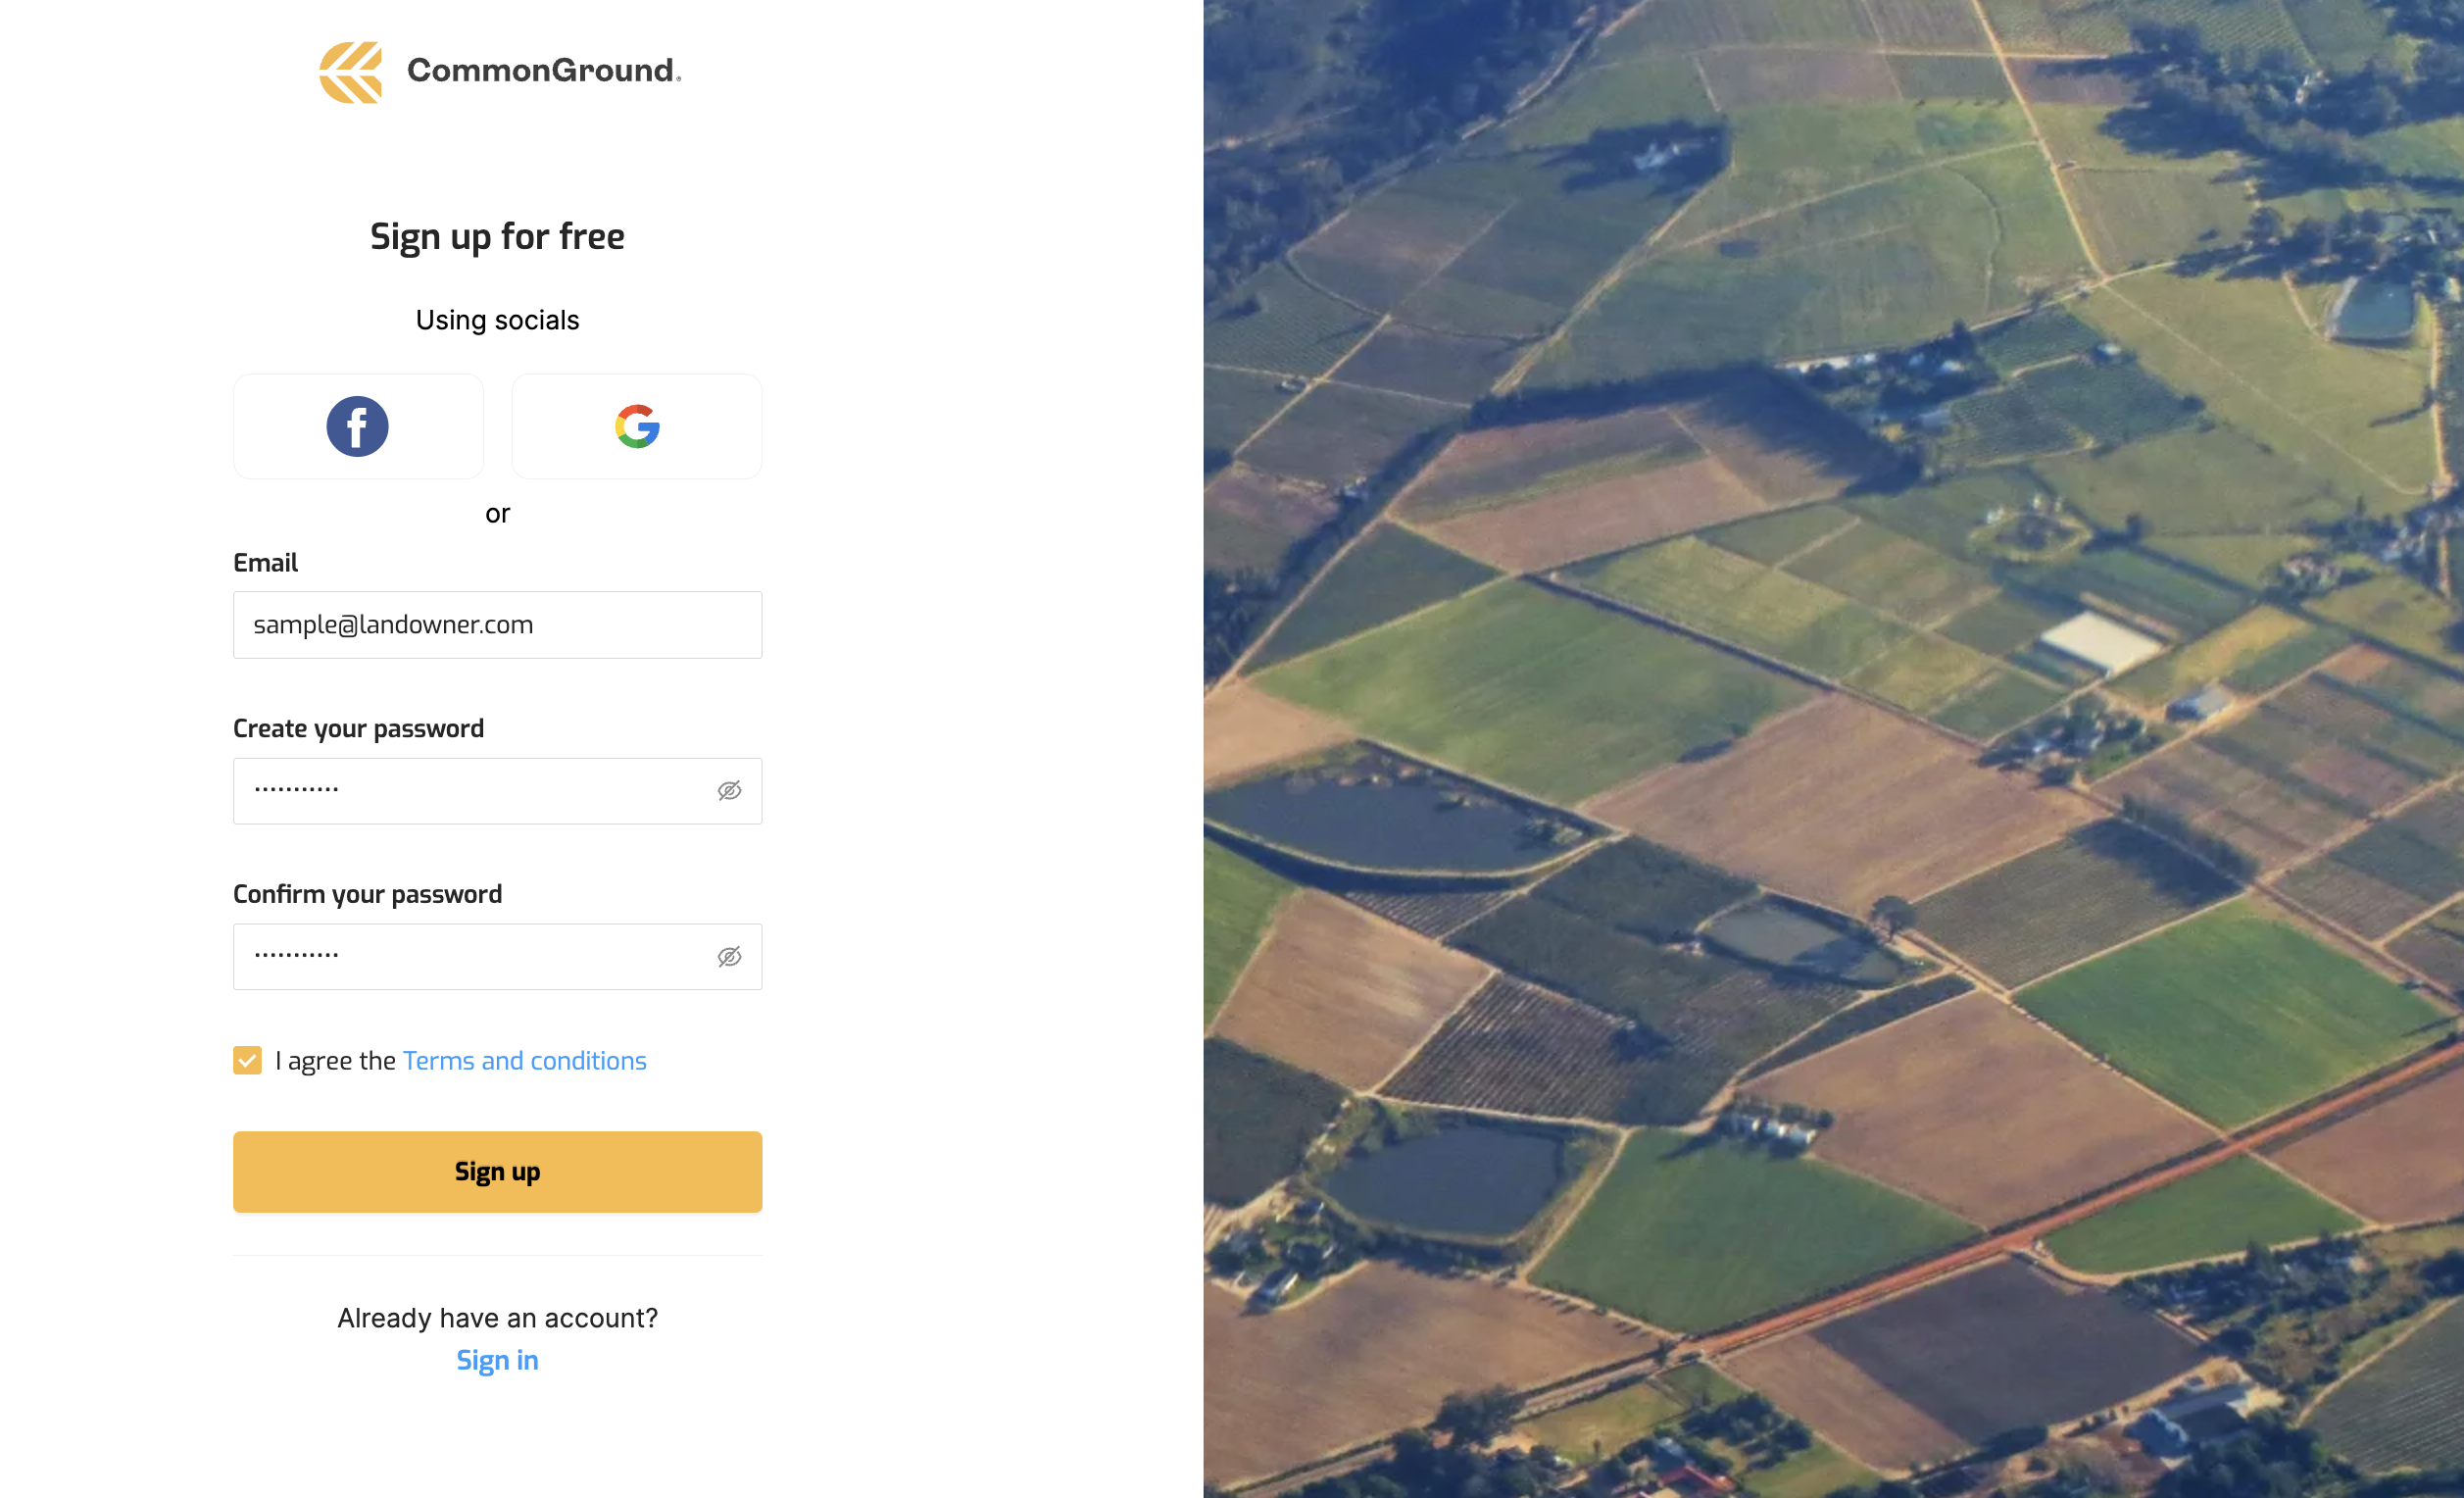
Task: Select the Confirm your password field
Action: [x=470, y=957]
